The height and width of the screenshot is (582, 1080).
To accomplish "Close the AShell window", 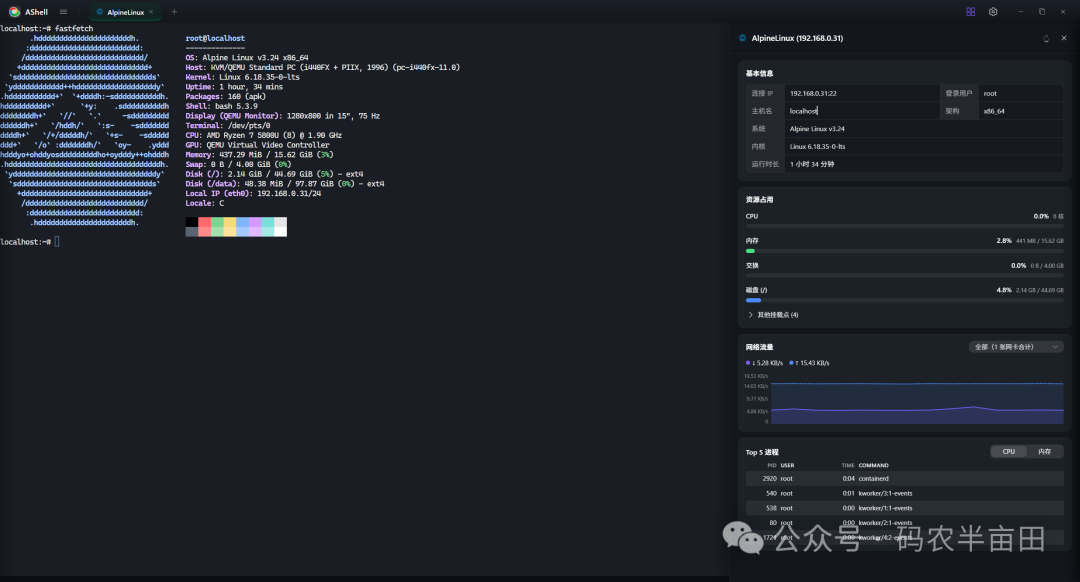I will point(1065,12).
